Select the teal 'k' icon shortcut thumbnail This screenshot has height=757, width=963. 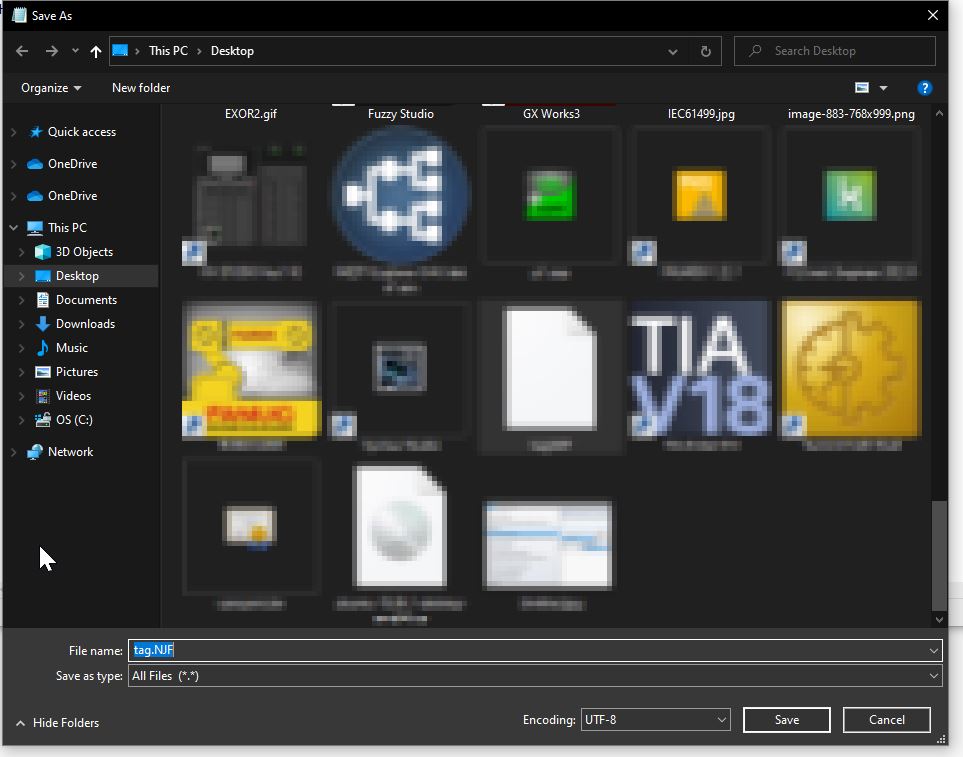point(851,195)
